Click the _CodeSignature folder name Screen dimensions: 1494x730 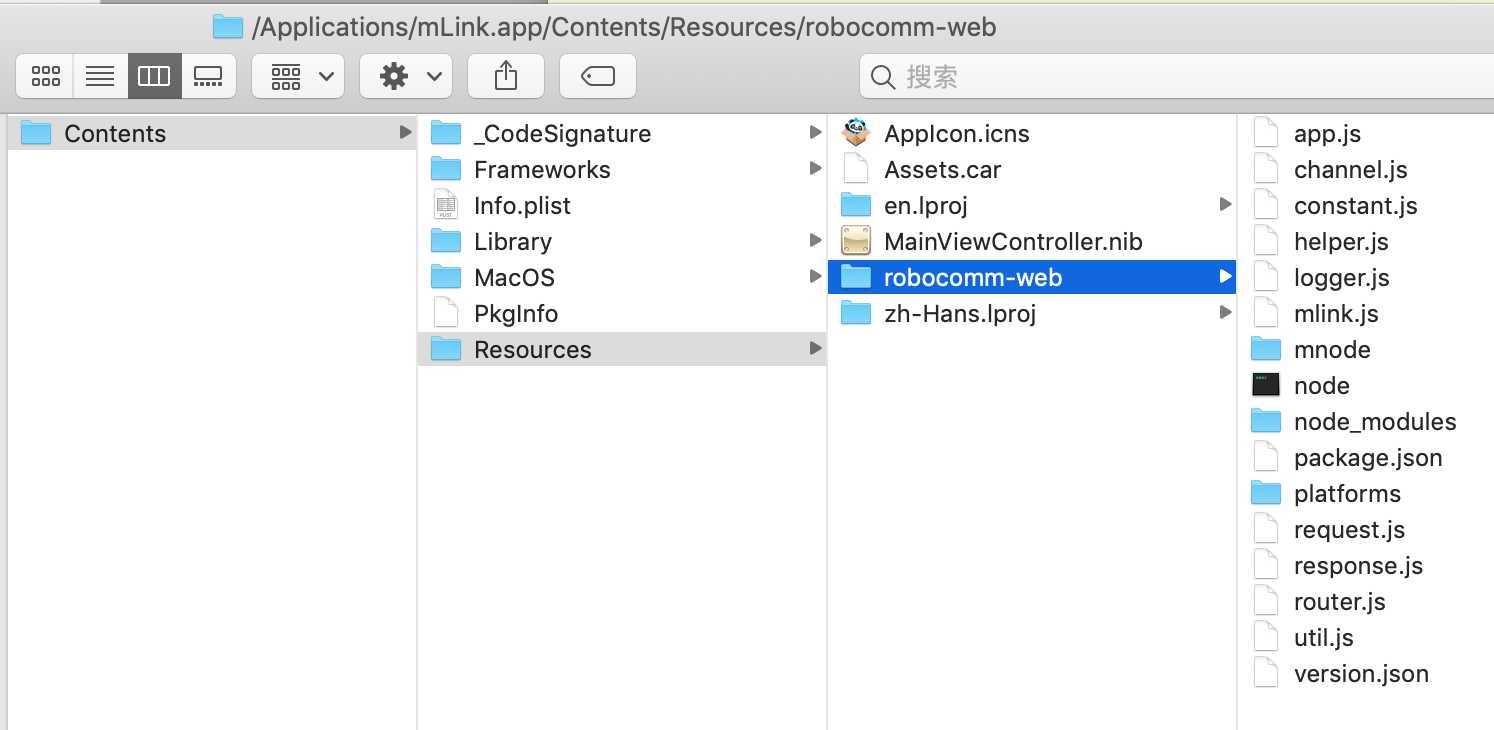coord(562,134)
